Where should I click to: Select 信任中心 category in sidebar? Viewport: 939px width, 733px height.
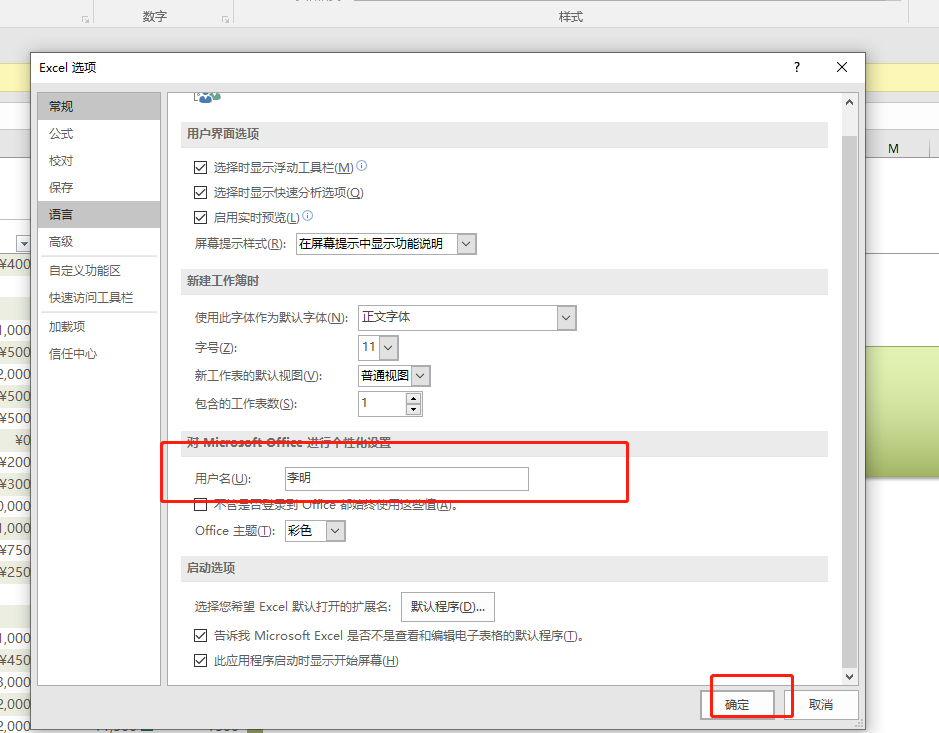99,353
